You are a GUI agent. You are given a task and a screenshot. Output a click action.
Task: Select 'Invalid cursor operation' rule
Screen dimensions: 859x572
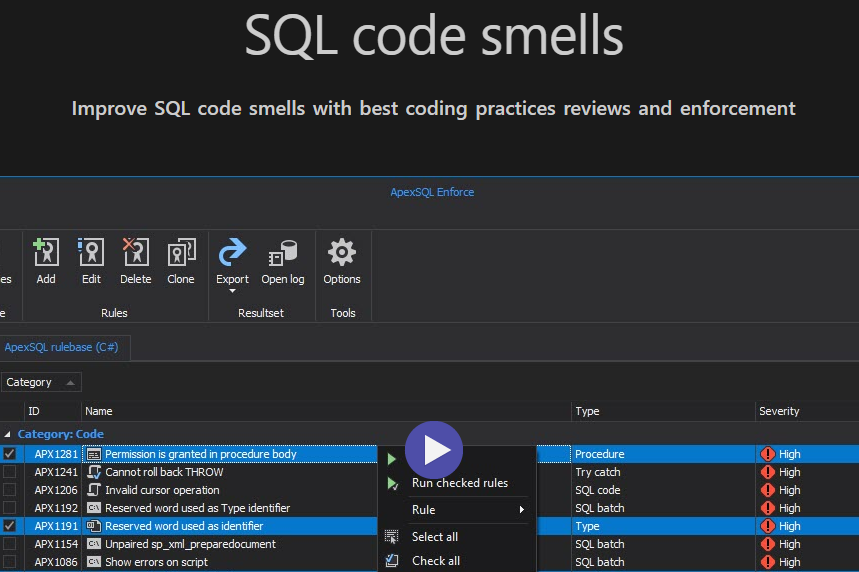[x=162, y=490]
